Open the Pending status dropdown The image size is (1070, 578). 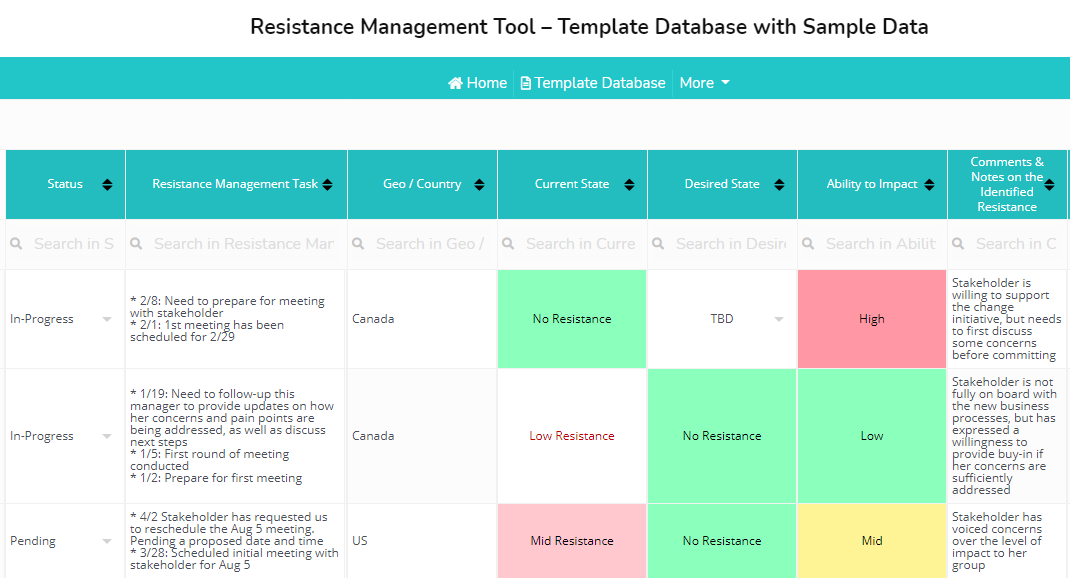point(107,540)
